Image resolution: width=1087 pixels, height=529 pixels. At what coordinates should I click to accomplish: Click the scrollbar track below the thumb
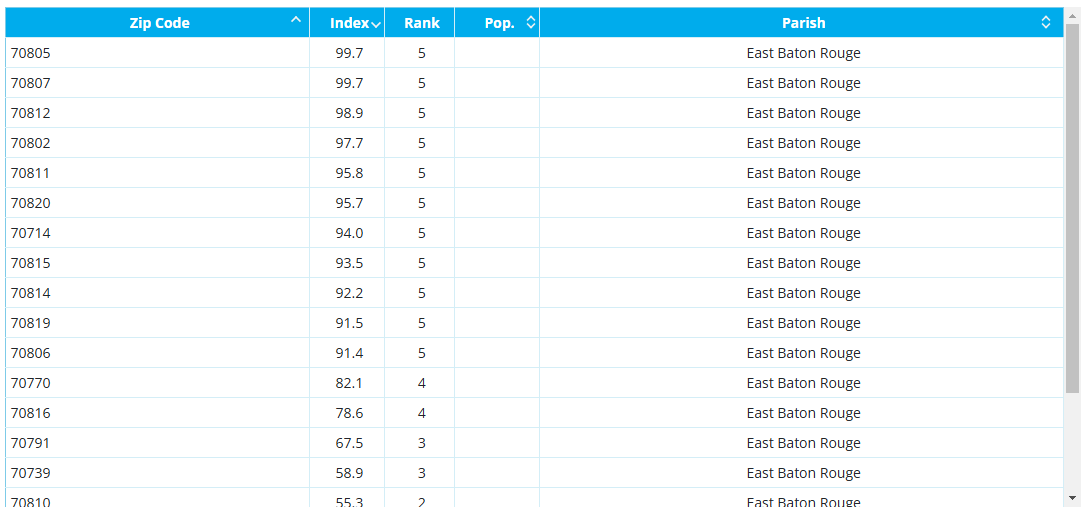point(1072,442)
